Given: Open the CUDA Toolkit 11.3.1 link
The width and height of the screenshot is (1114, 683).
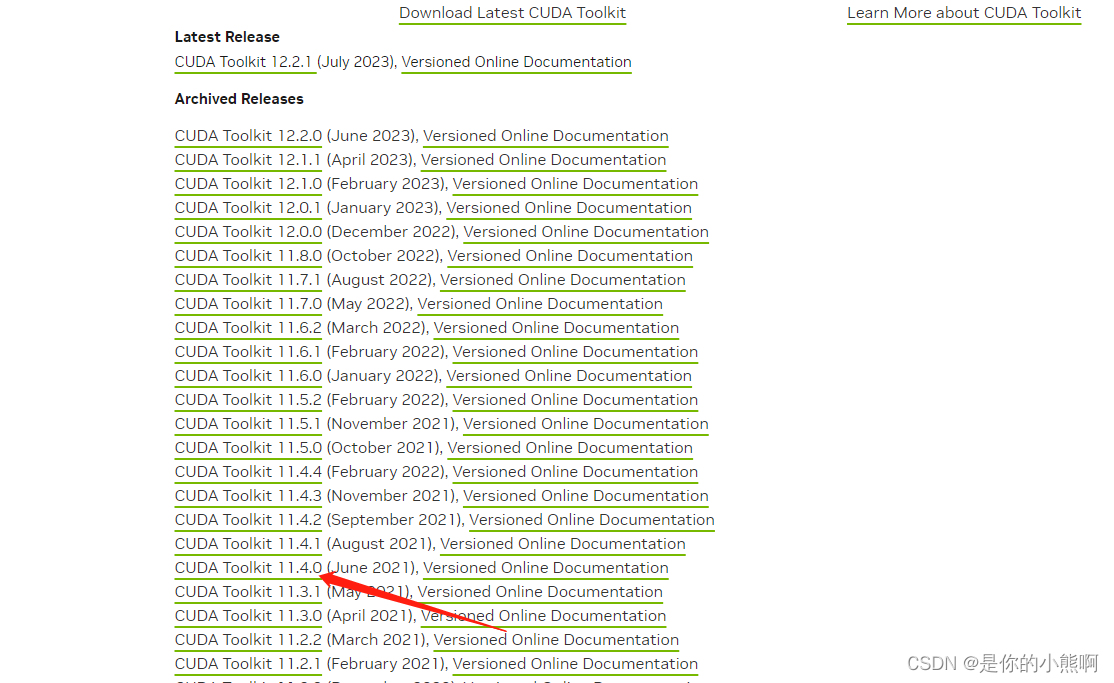Looking at the screenshot, I should point(248,592).
